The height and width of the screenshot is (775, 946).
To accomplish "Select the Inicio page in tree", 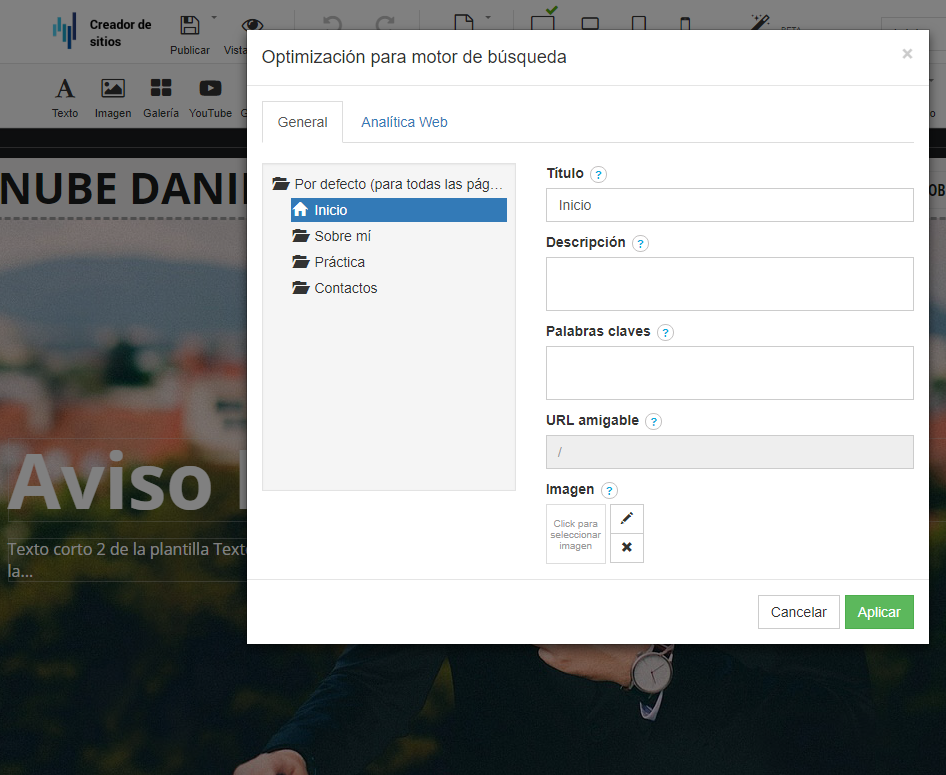I will tap(399, 210).
